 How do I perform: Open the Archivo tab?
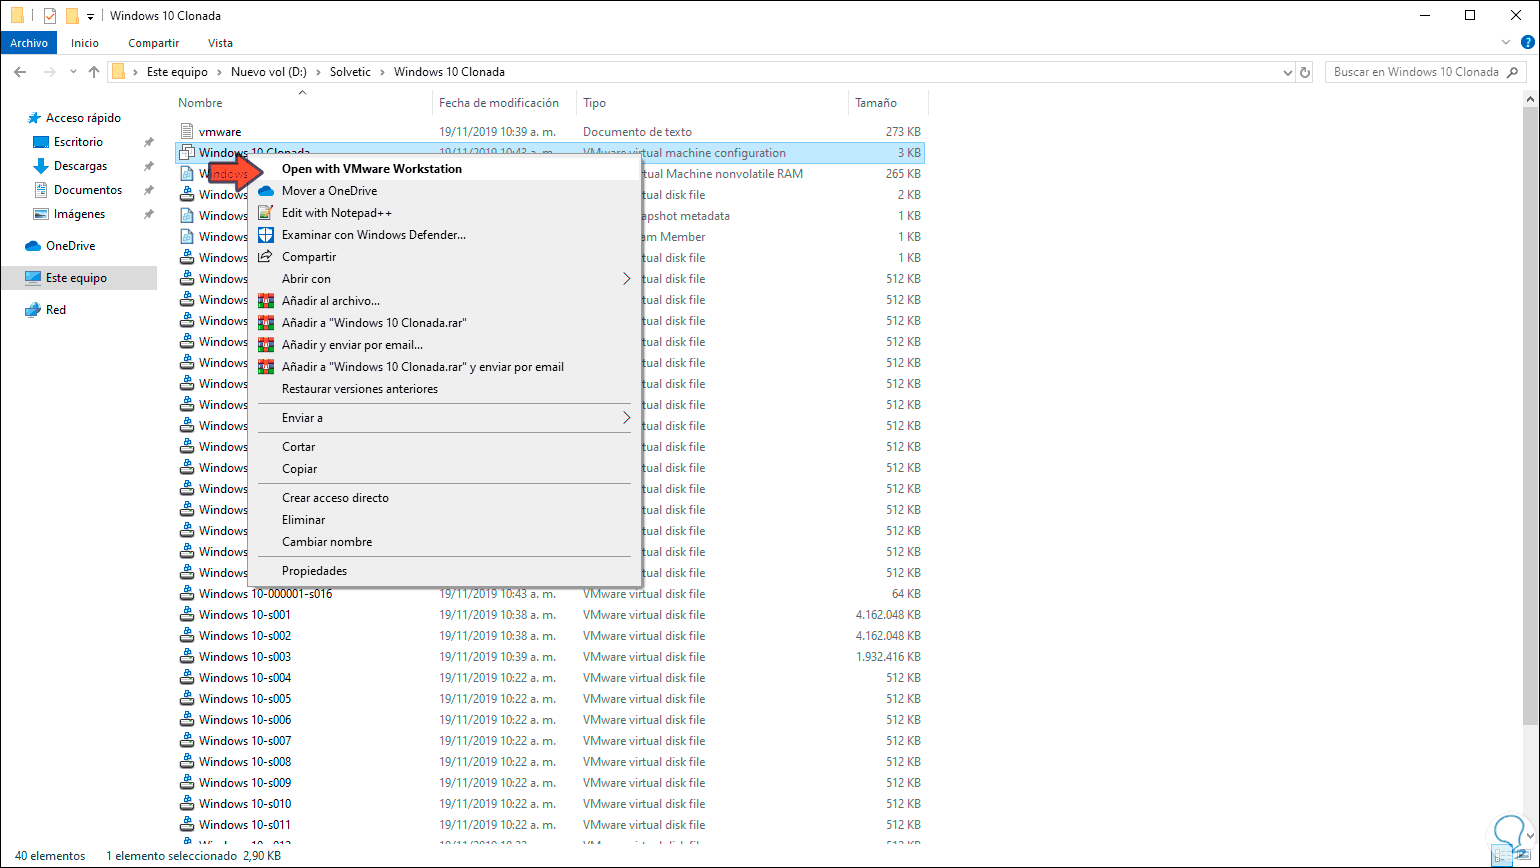pos(30,43)
